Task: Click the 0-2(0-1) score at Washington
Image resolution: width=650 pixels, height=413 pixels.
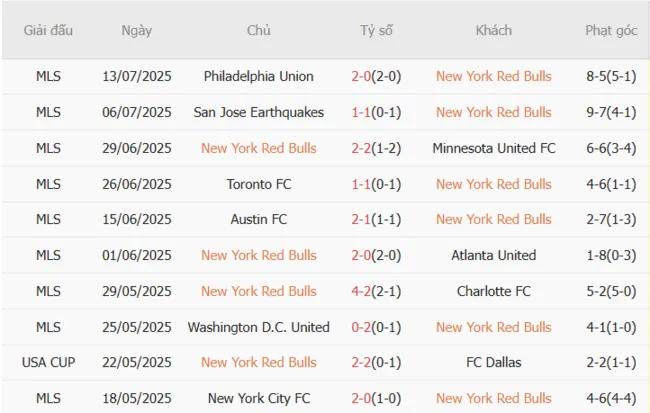Action: click(x=376, y=327)
